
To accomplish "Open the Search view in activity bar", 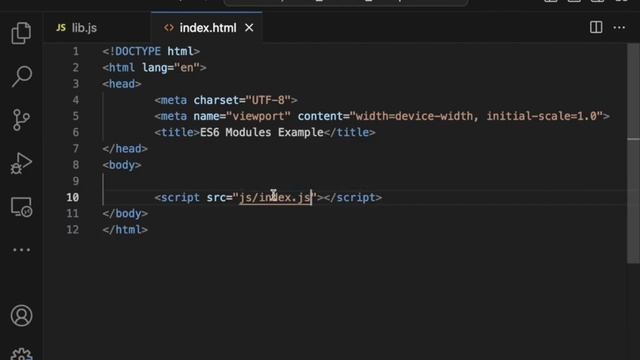I will pos(21,76).
